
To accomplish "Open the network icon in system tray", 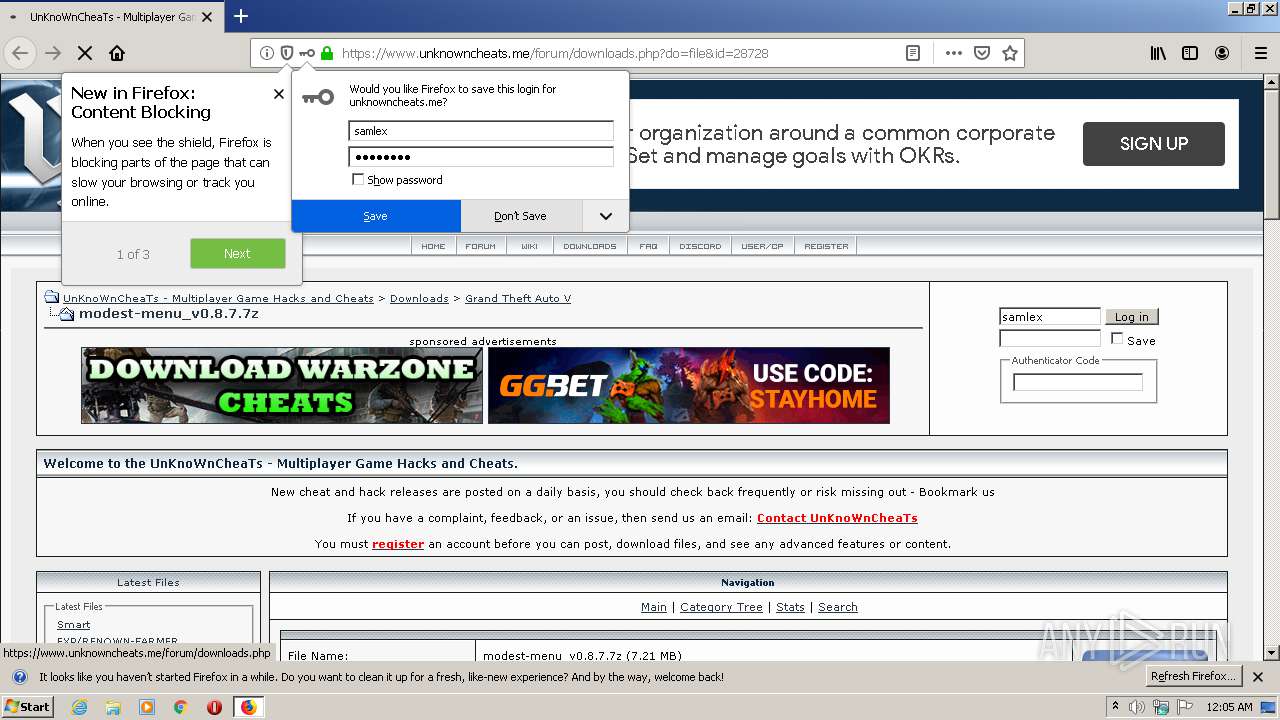I will pos(1161,707).
